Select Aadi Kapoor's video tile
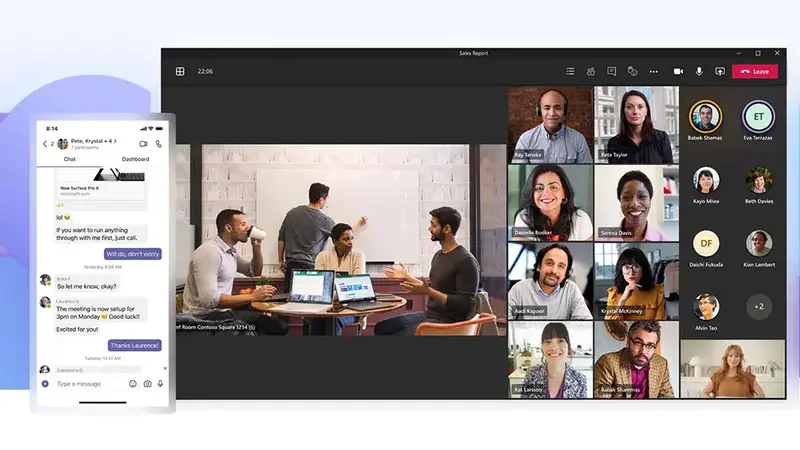The width and height of the screenshot is (800, 450). point(551,281)
